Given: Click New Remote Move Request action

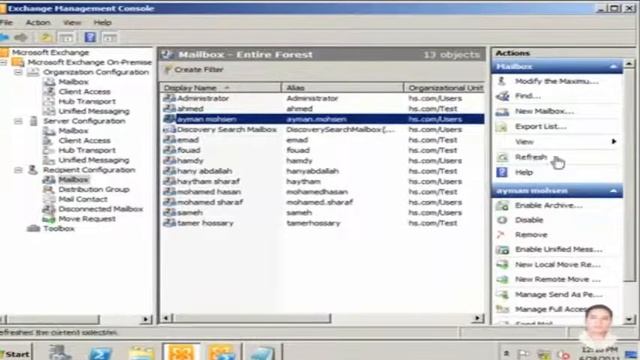Looking at the screenshot, I should [558, 279].
